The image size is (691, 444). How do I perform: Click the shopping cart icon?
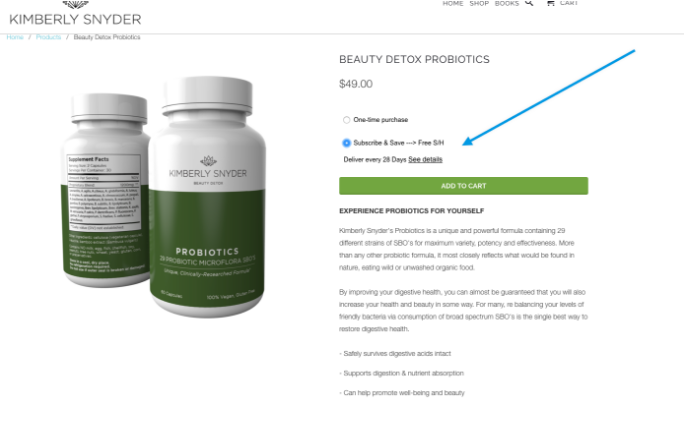pyautogui.click(x=550, y=3)
